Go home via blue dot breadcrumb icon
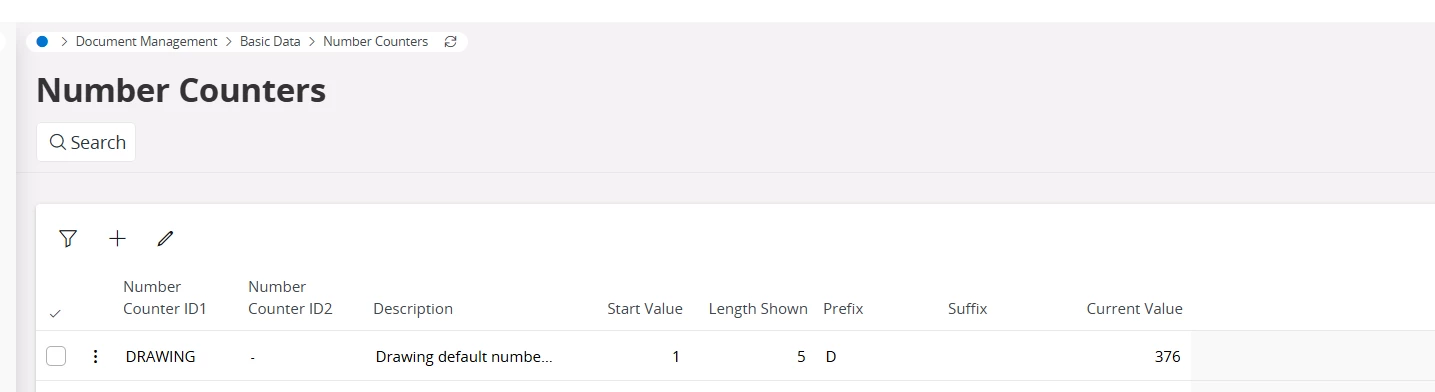1435x392 pixels. (x=42, y=42)
